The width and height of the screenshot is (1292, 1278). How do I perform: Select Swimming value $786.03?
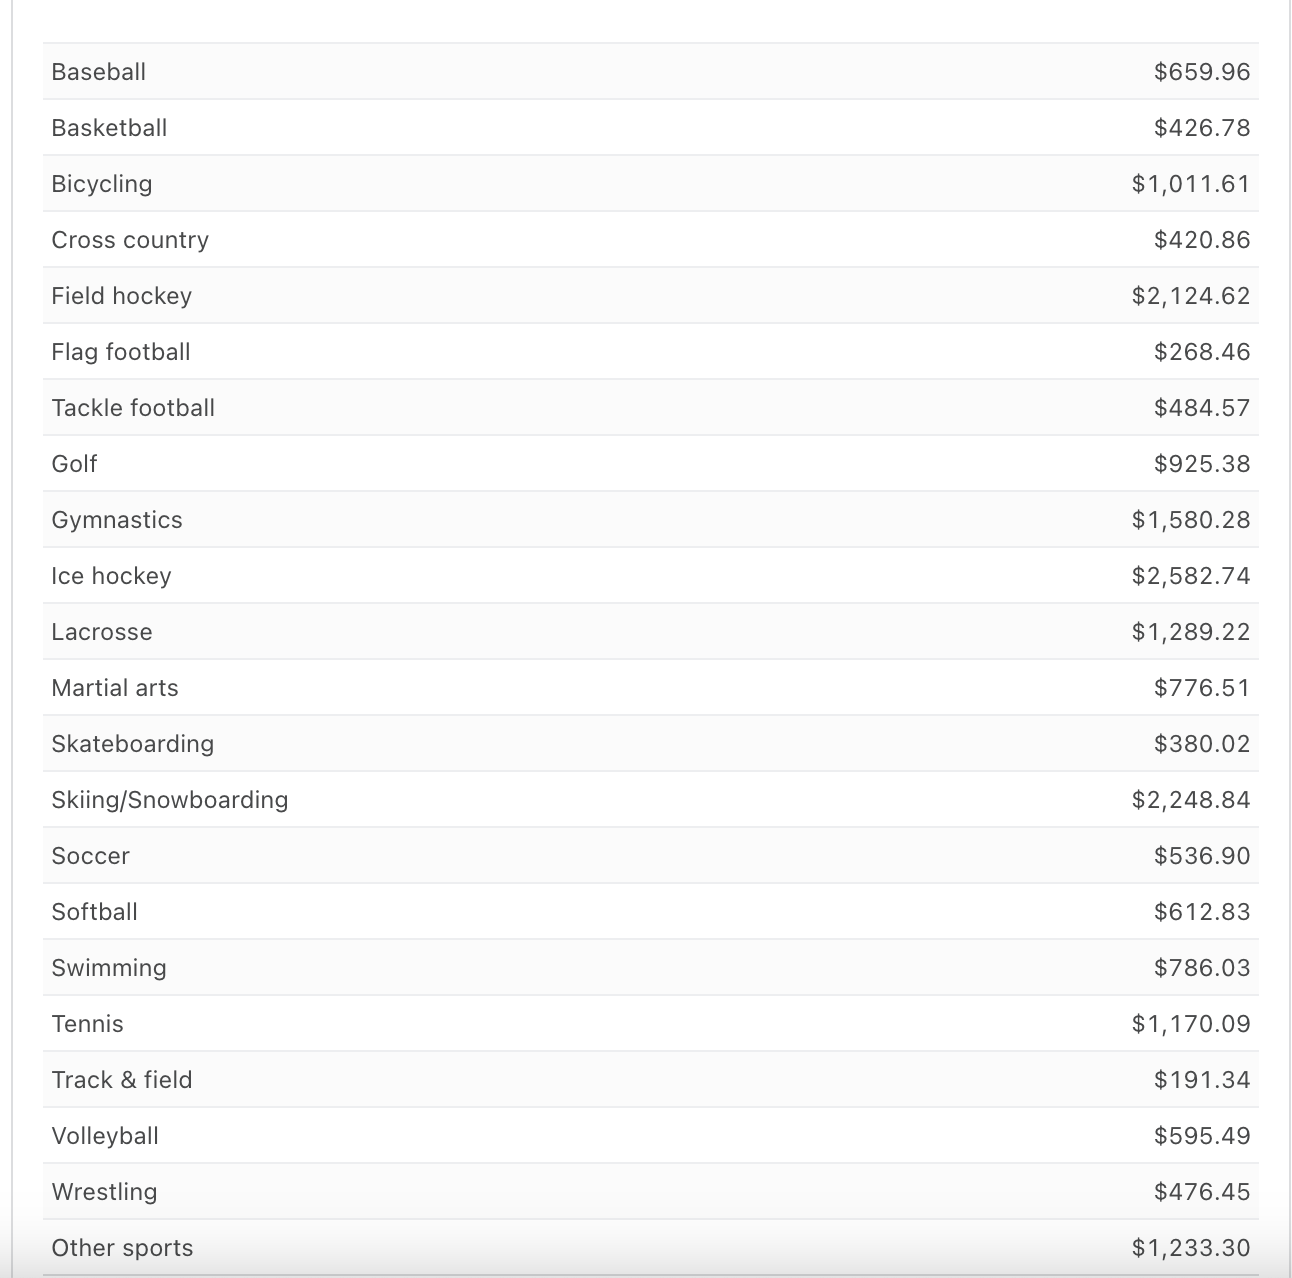click(x=1202, y=968)
